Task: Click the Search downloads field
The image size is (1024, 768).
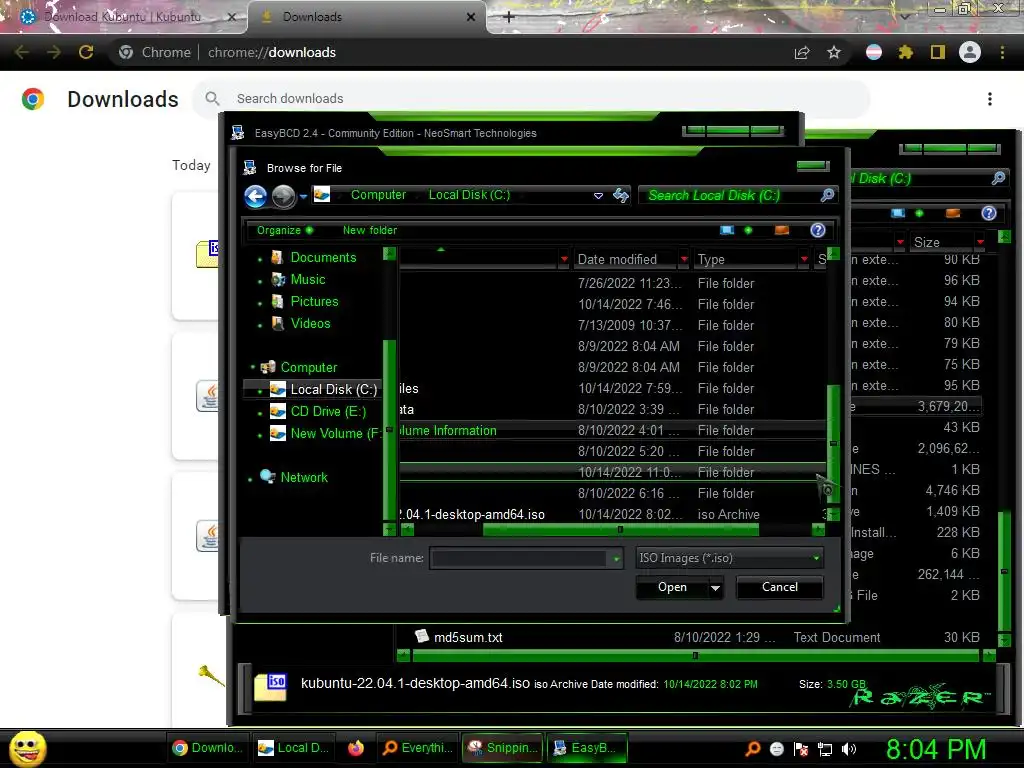Action: [x=530, y=99]
